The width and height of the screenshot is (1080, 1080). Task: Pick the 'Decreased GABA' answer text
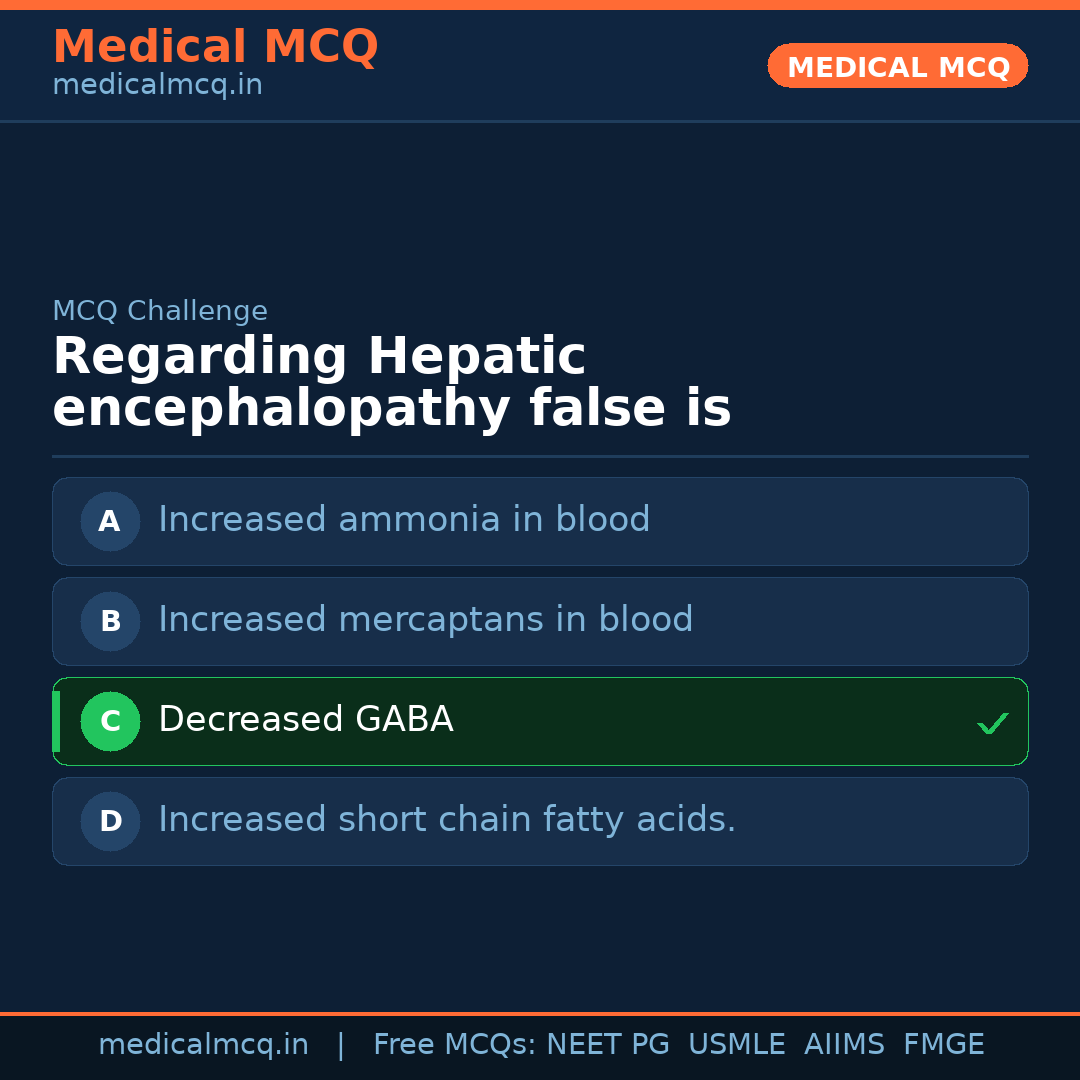click(x=305, y=720)
